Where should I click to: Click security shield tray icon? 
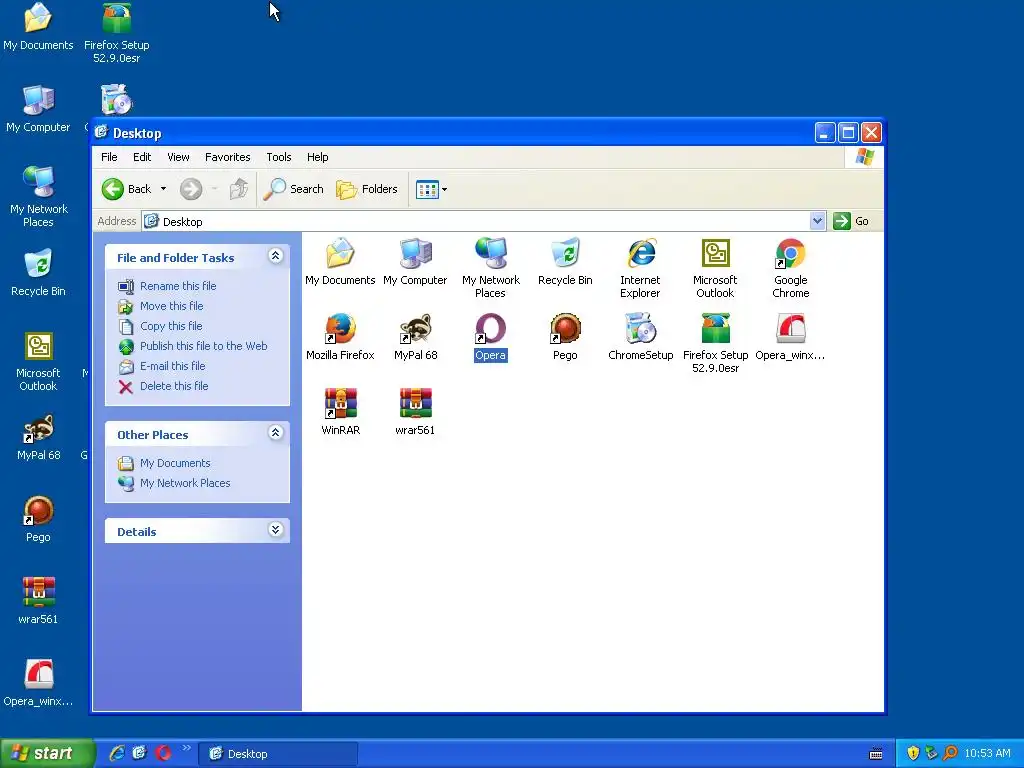click(x=913, y=754)
